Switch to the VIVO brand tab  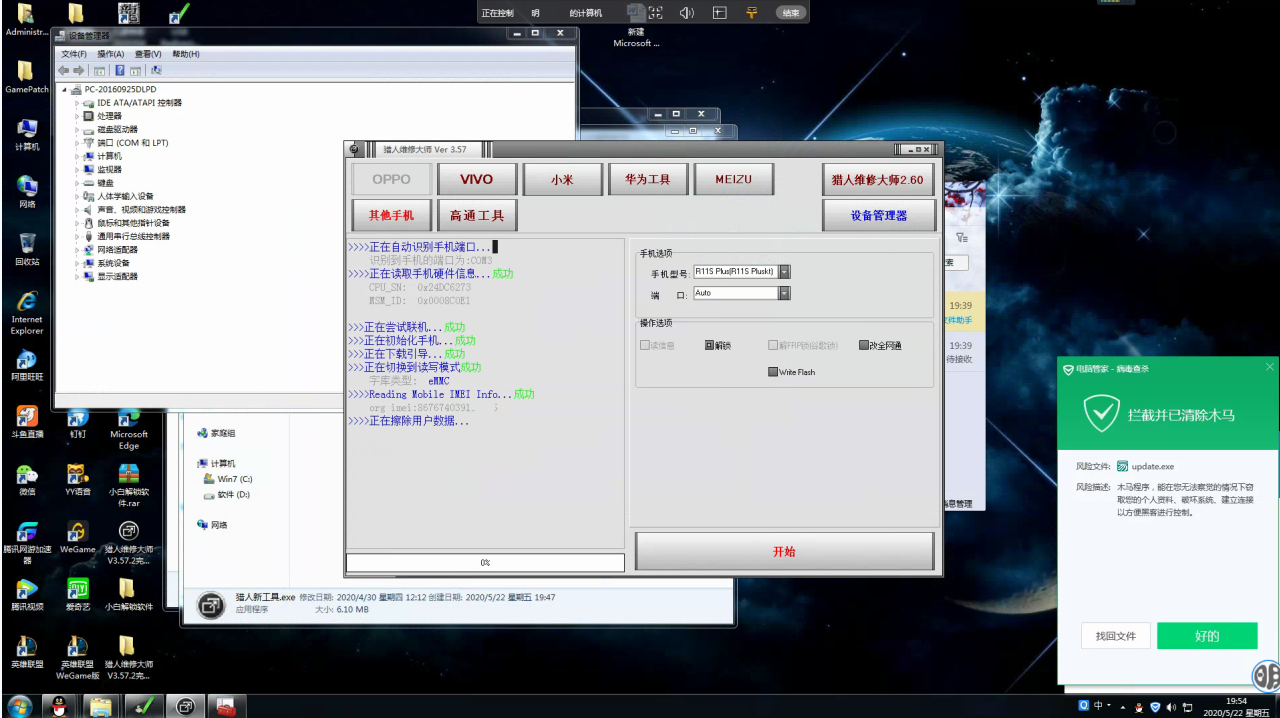point(477,179)
